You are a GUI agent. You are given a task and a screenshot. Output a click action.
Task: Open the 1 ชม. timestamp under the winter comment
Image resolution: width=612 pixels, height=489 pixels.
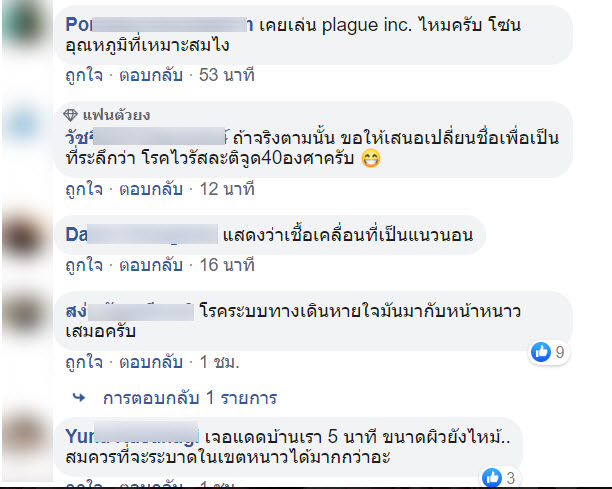(219, 363)
